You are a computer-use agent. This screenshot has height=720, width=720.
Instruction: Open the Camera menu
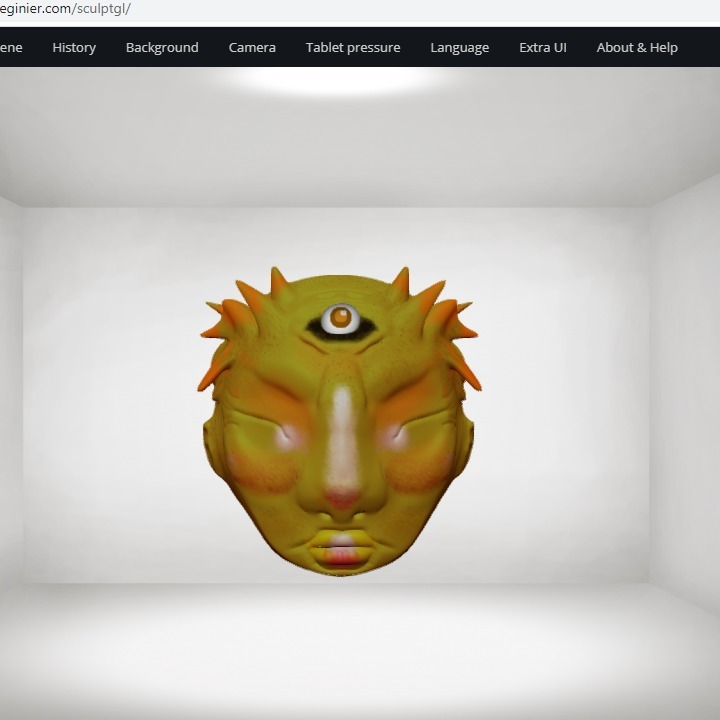pyautogui.click(x=252, y=48)
